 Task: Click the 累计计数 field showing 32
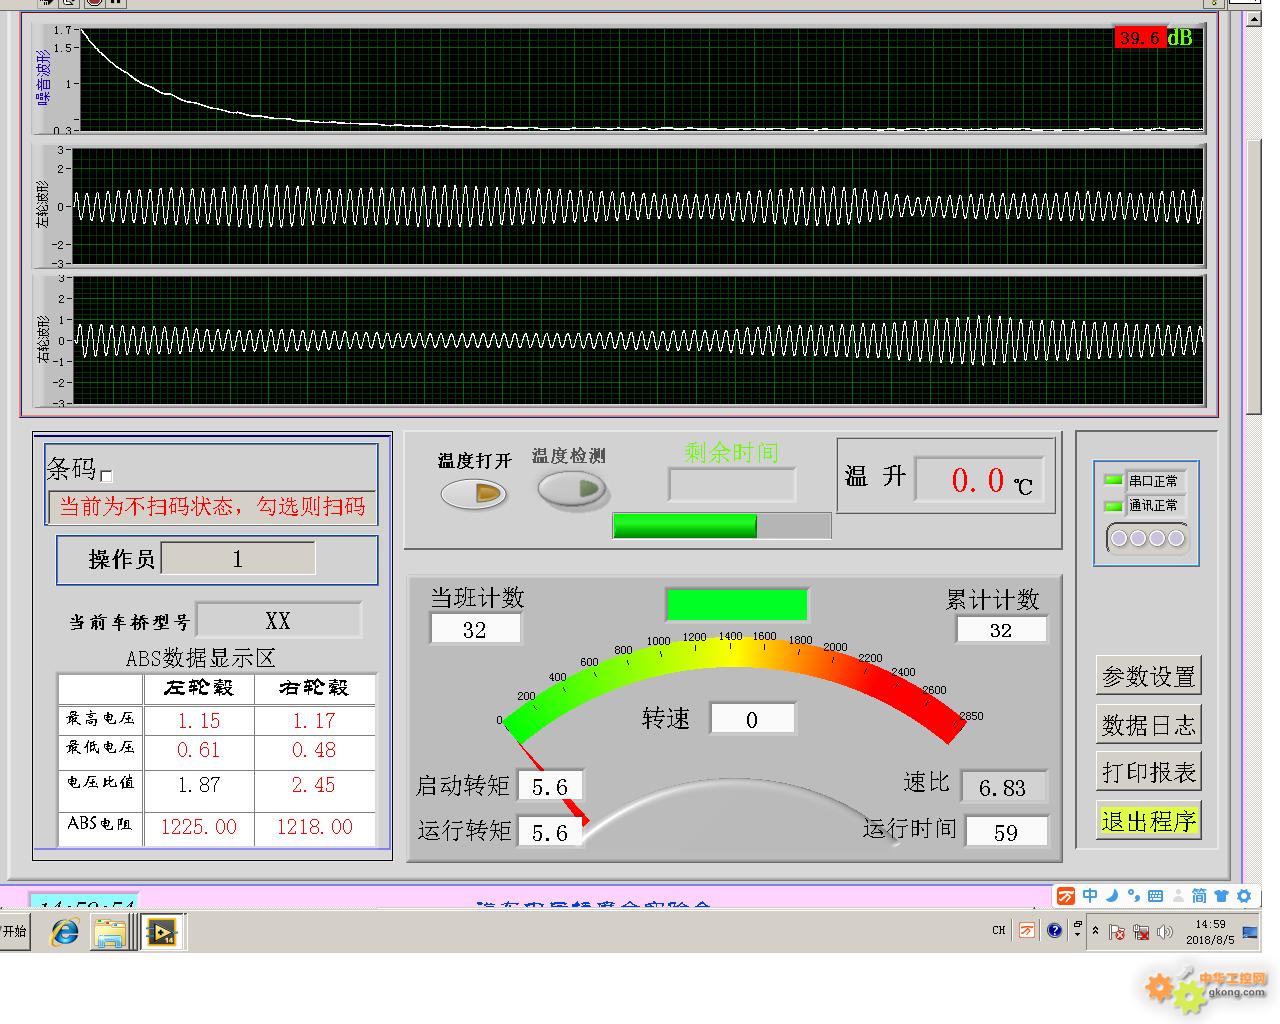[x=1001, y=630]
